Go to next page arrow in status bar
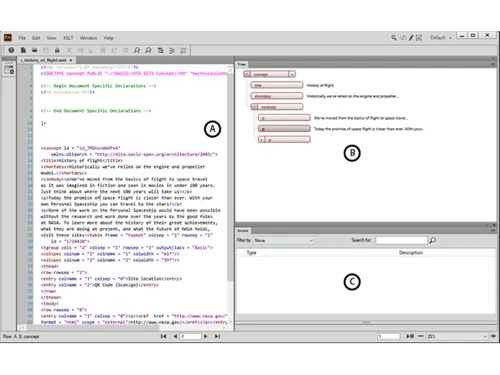 [206, 336]
